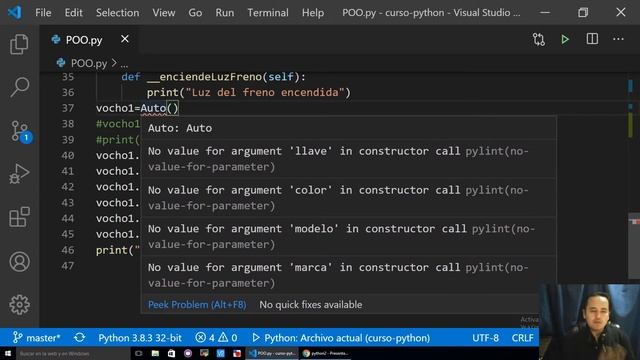Open File Explorer from the Windows taskbar
This screenshot has width=640, height=360.
pyautogui.click(x=155, y=353)
